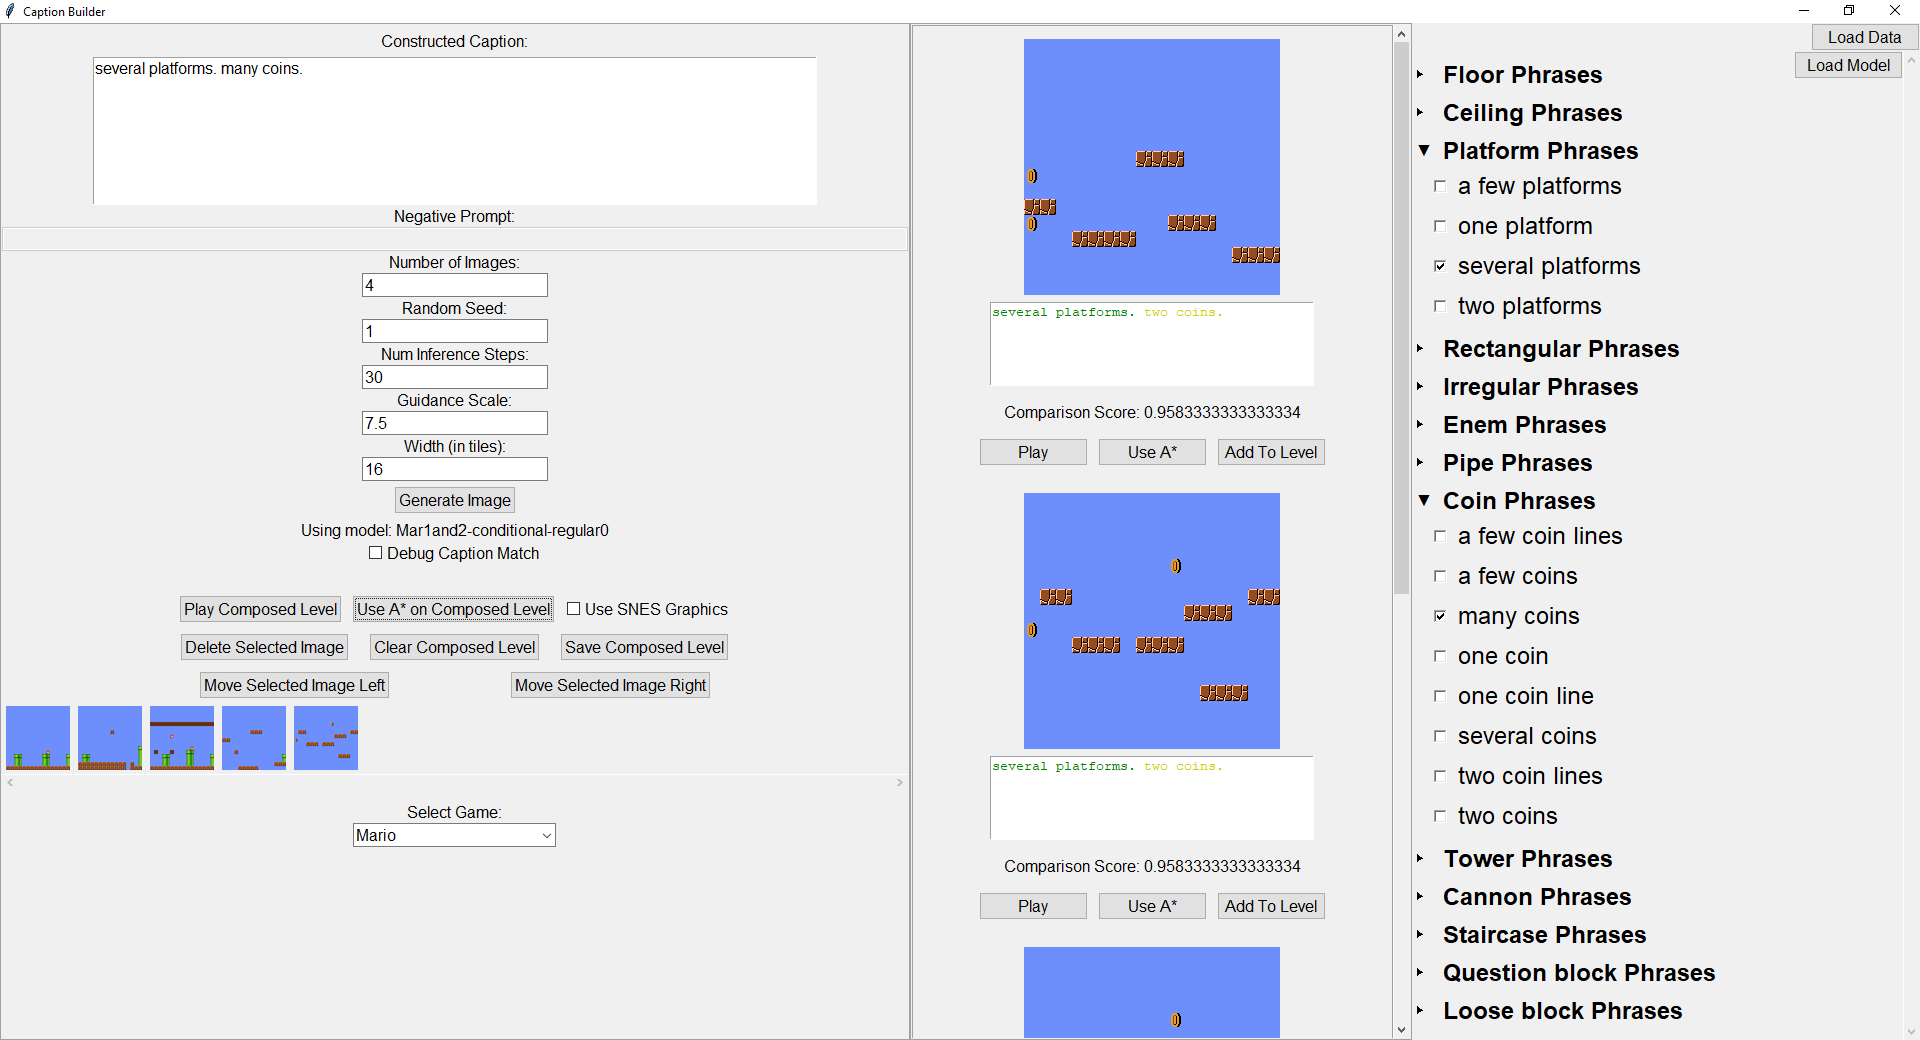Click the second generated level image
The height and width of the screenshot is (1040, 1920).
point(1152,621)
